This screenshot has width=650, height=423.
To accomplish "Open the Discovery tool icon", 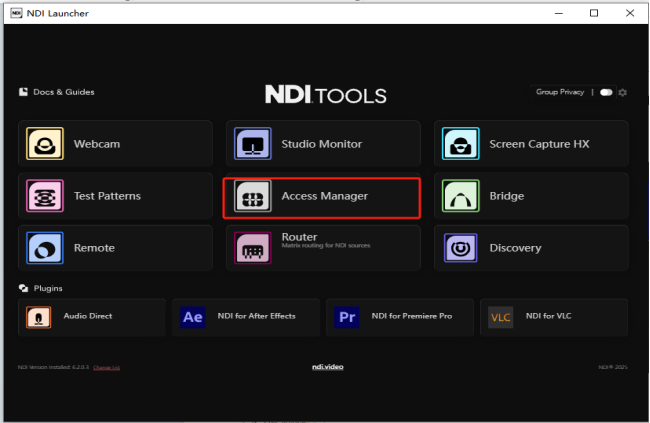I will (461, 248).
